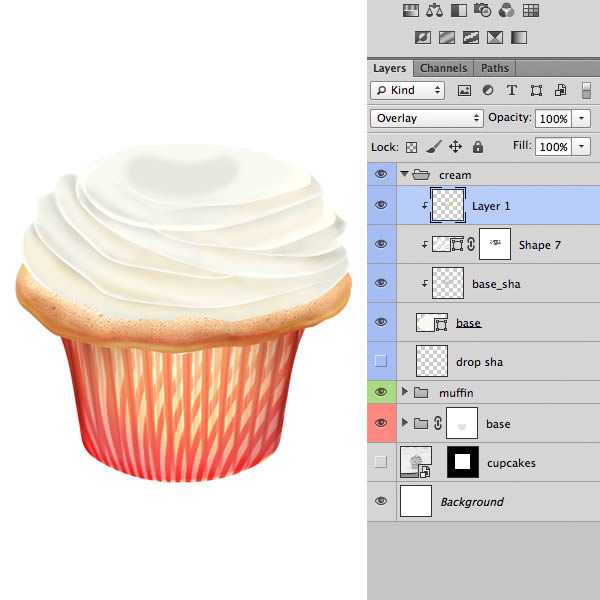This screenshot has width=600, height=600.
Task: Lock transparent pixels icon
Action: pyautogui.click(x=411, y=147)
